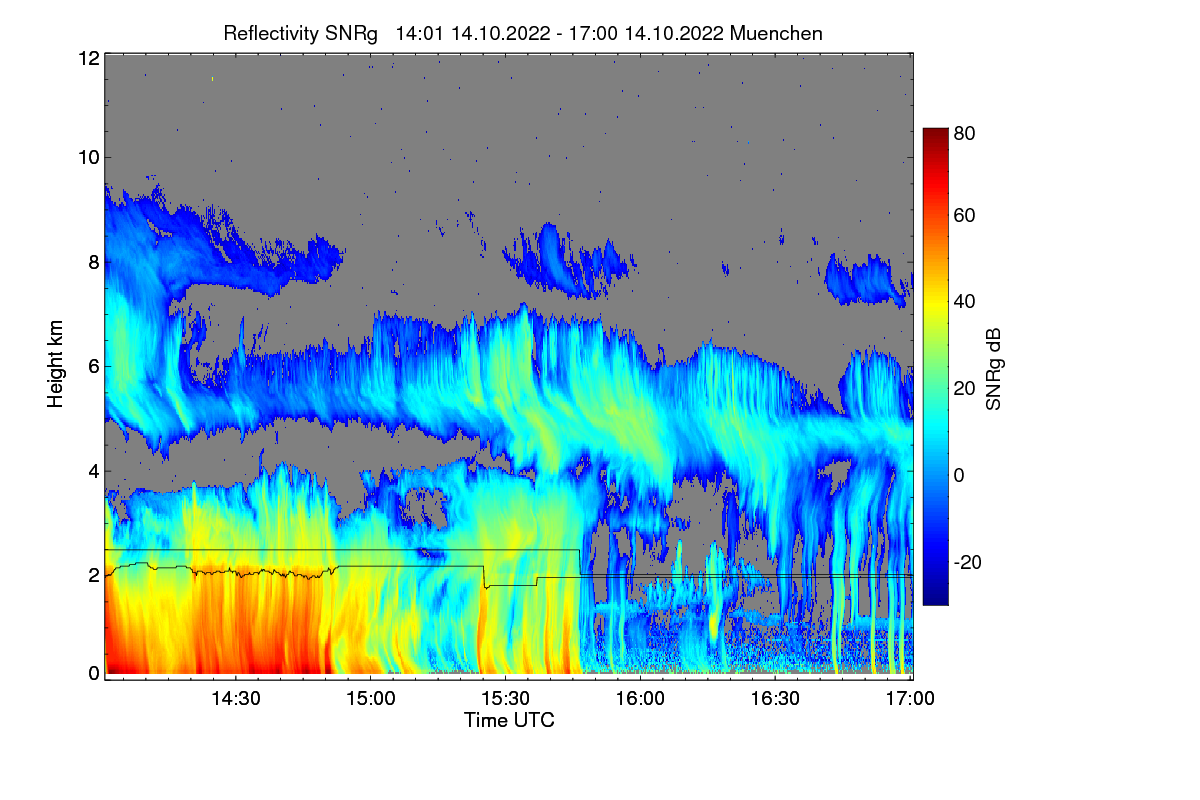Viewport: 1200px width, 800px height.
Task: Click the '16:00' time tick label
Action: click(x=640, y=699)
